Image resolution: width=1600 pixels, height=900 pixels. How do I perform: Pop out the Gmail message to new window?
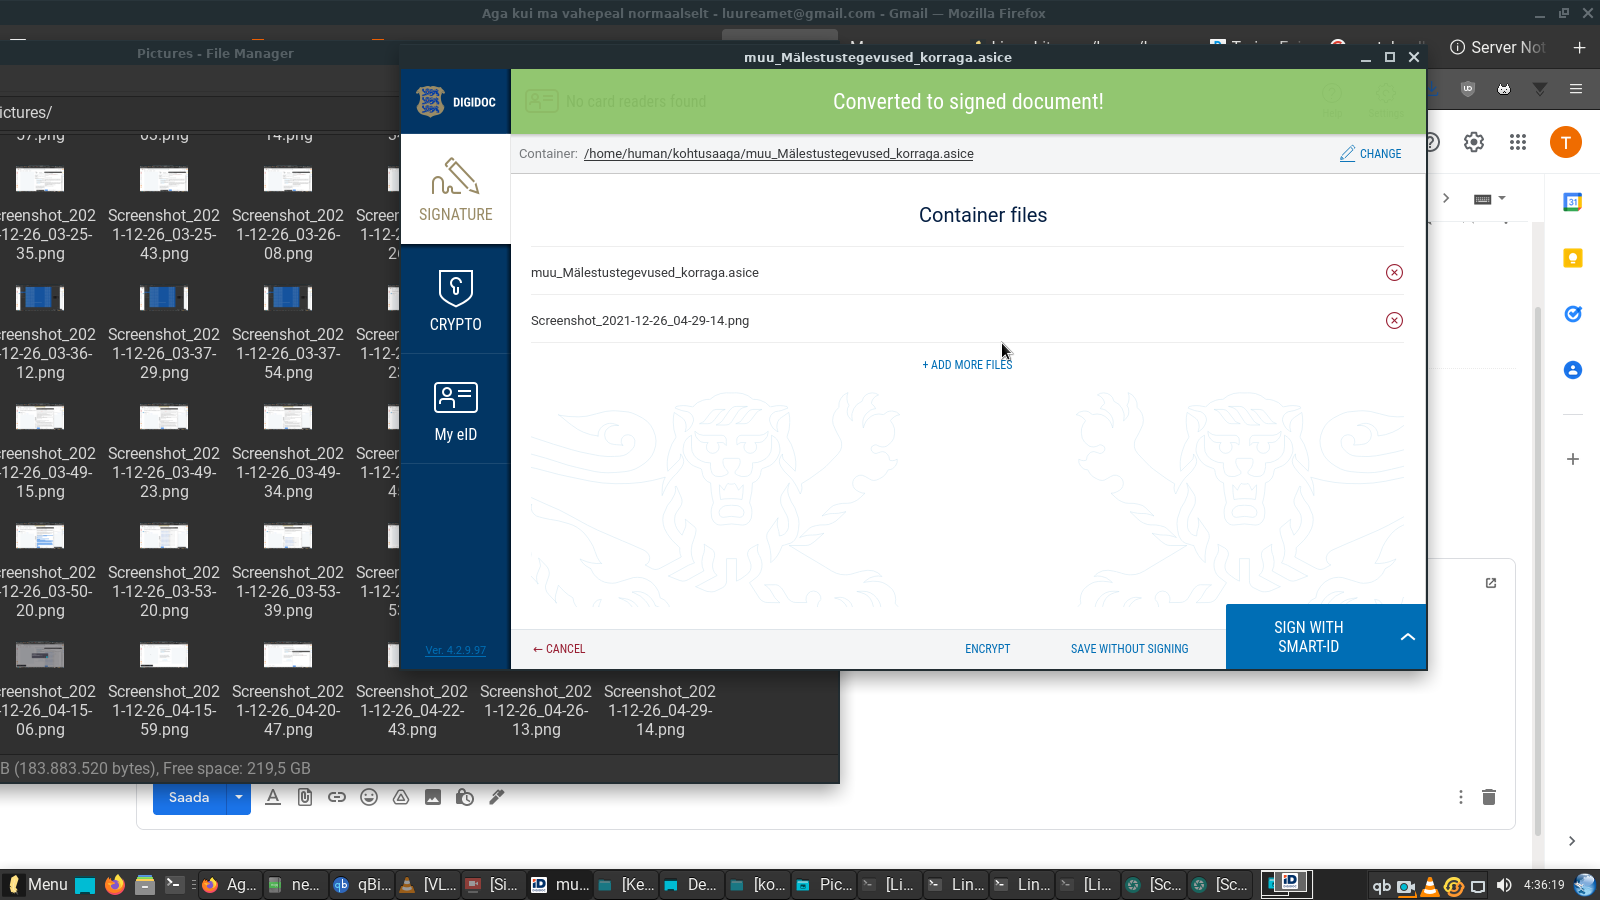pos(1491,583)
